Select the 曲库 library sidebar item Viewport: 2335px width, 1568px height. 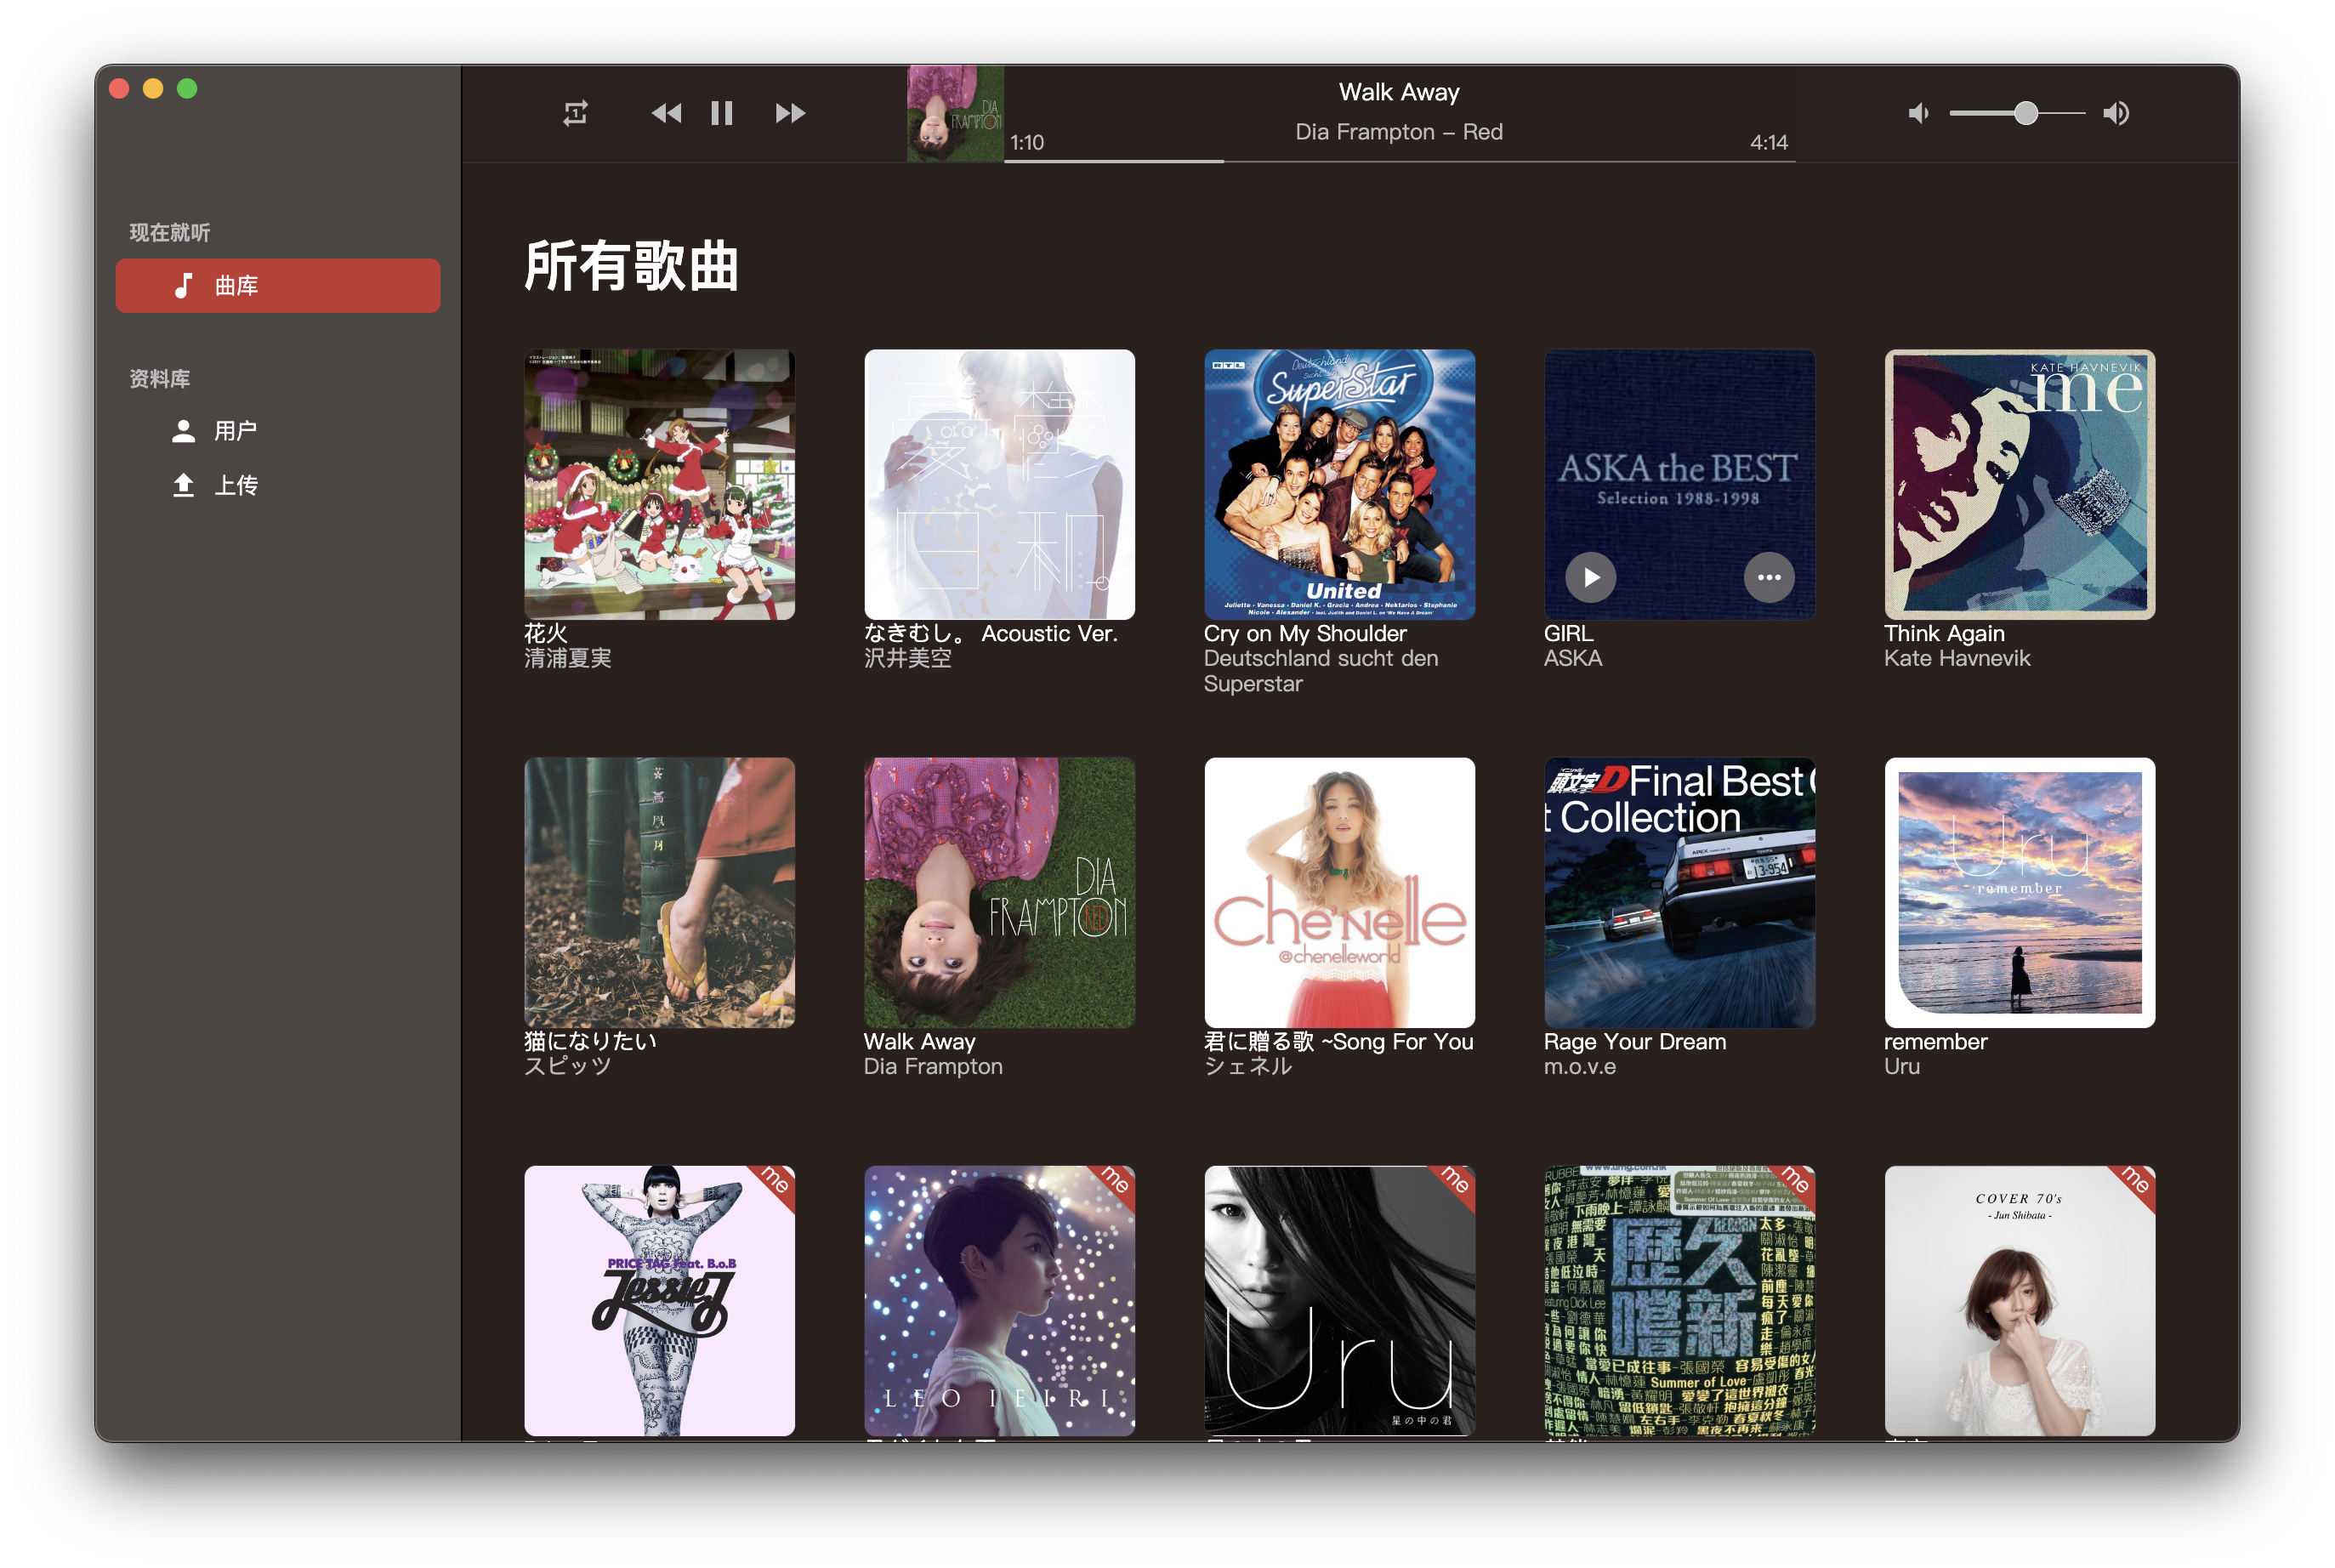[277, 286]
